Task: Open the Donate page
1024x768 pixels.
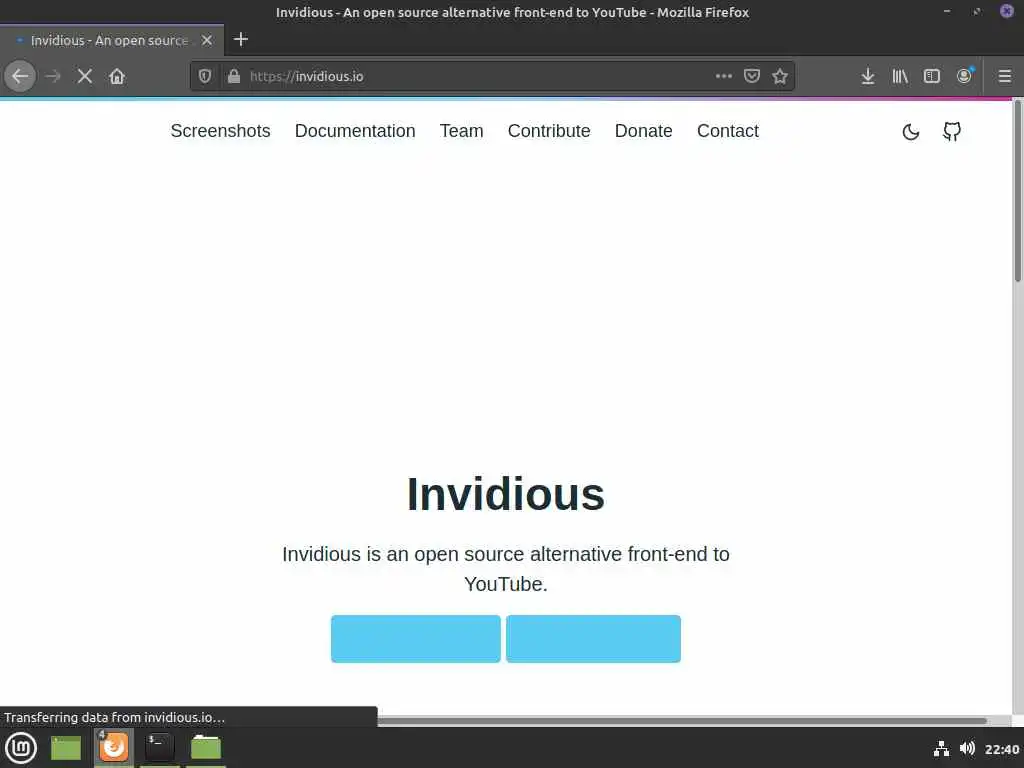Action: pyautogui.click(x=643, y=131)
